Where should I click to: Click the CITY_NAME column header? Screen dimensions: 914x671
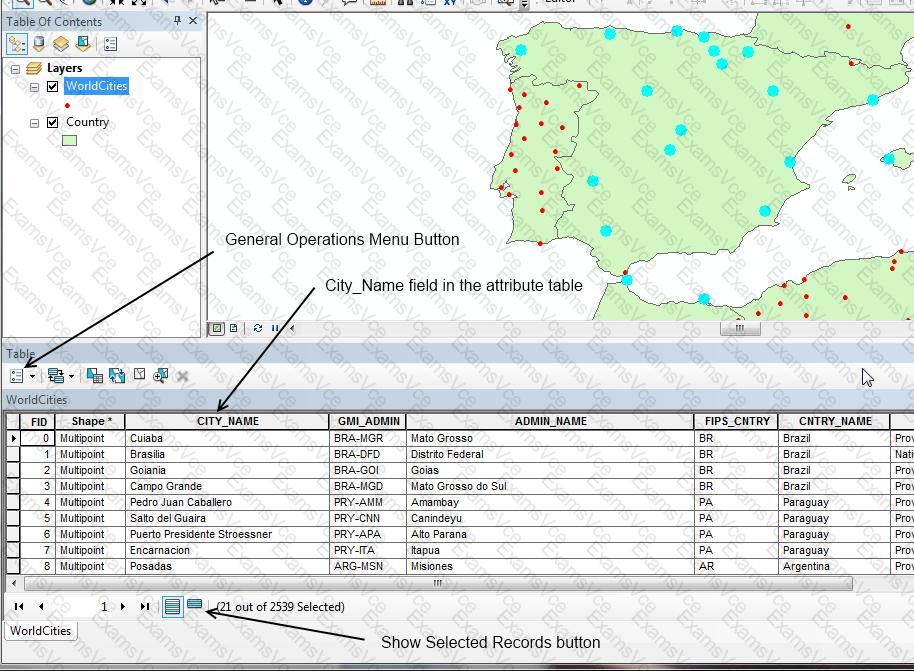click(x=228, y=422)
